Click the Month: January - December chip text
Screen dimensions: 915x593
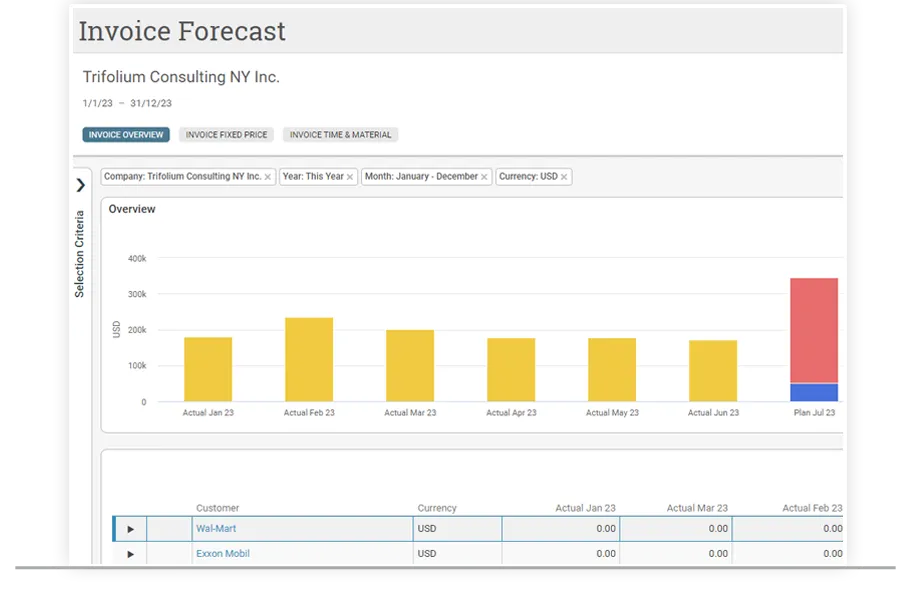[421, 176]
